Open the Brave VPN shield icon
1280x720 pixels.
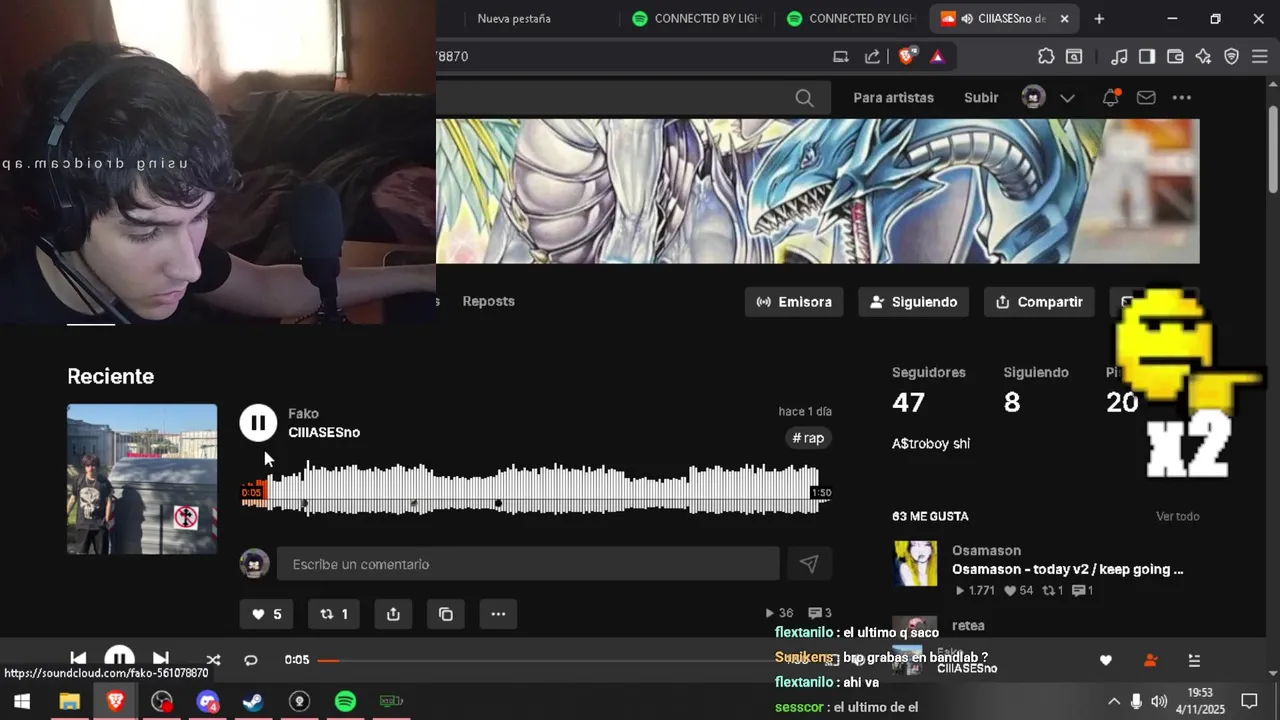[x=1231, y=56]
